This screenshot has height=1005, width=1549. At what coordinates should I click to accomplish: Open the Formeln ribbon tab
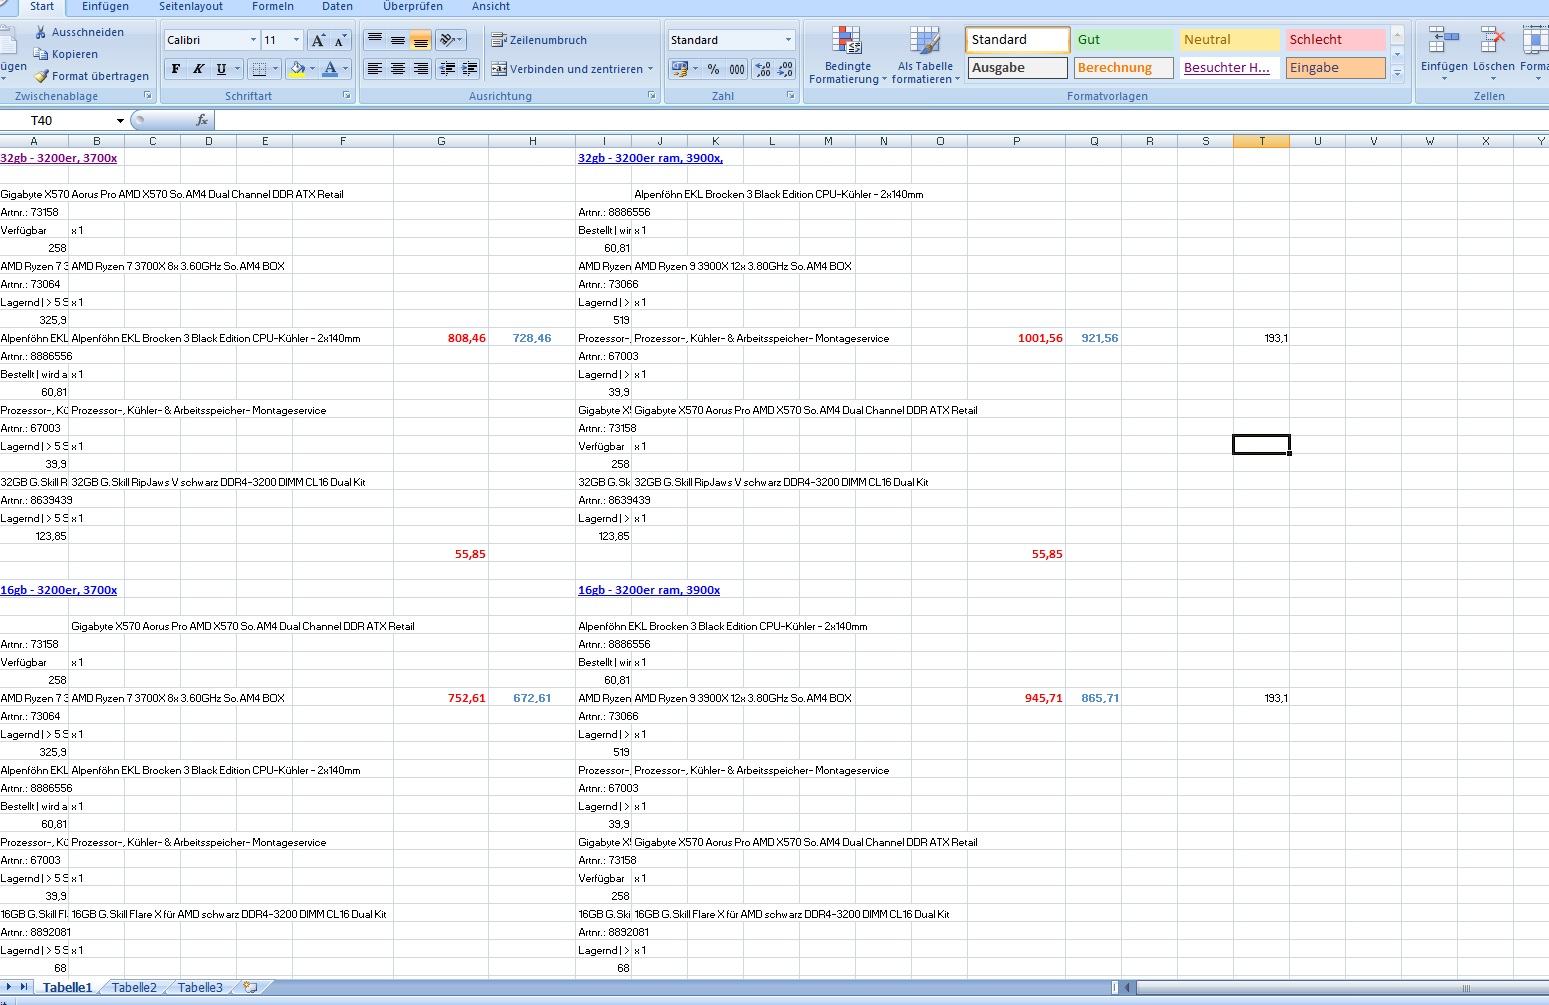(x=273, y=6)
